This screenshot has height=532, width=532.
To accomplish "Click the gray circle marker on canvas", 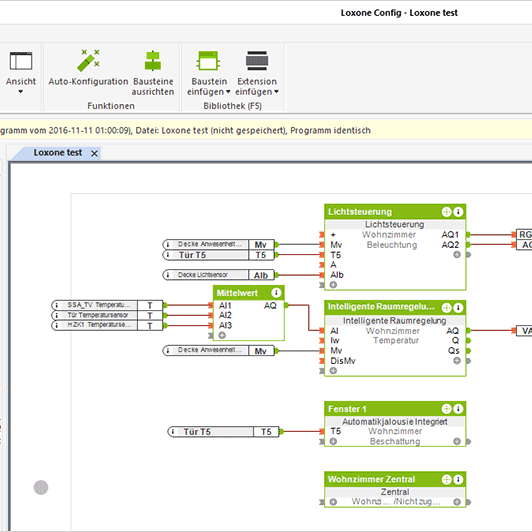I will click(41, 488).
